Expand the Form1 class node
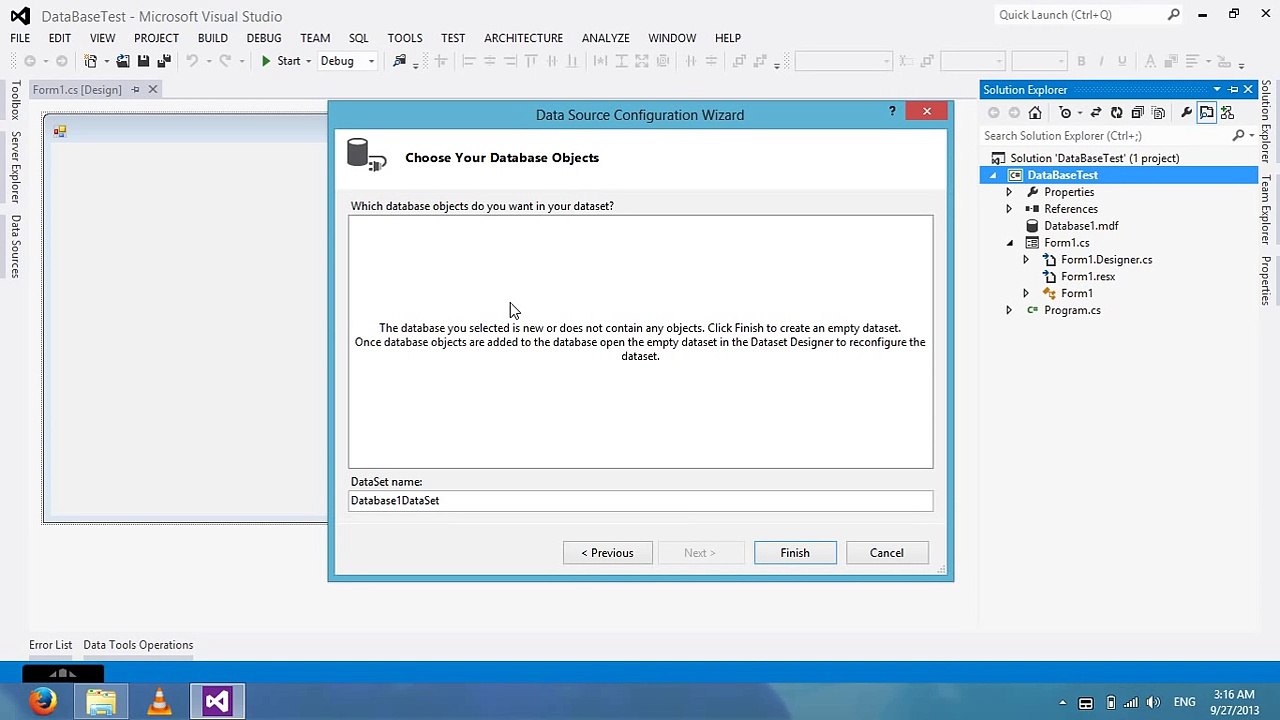 coord(1025,293)
